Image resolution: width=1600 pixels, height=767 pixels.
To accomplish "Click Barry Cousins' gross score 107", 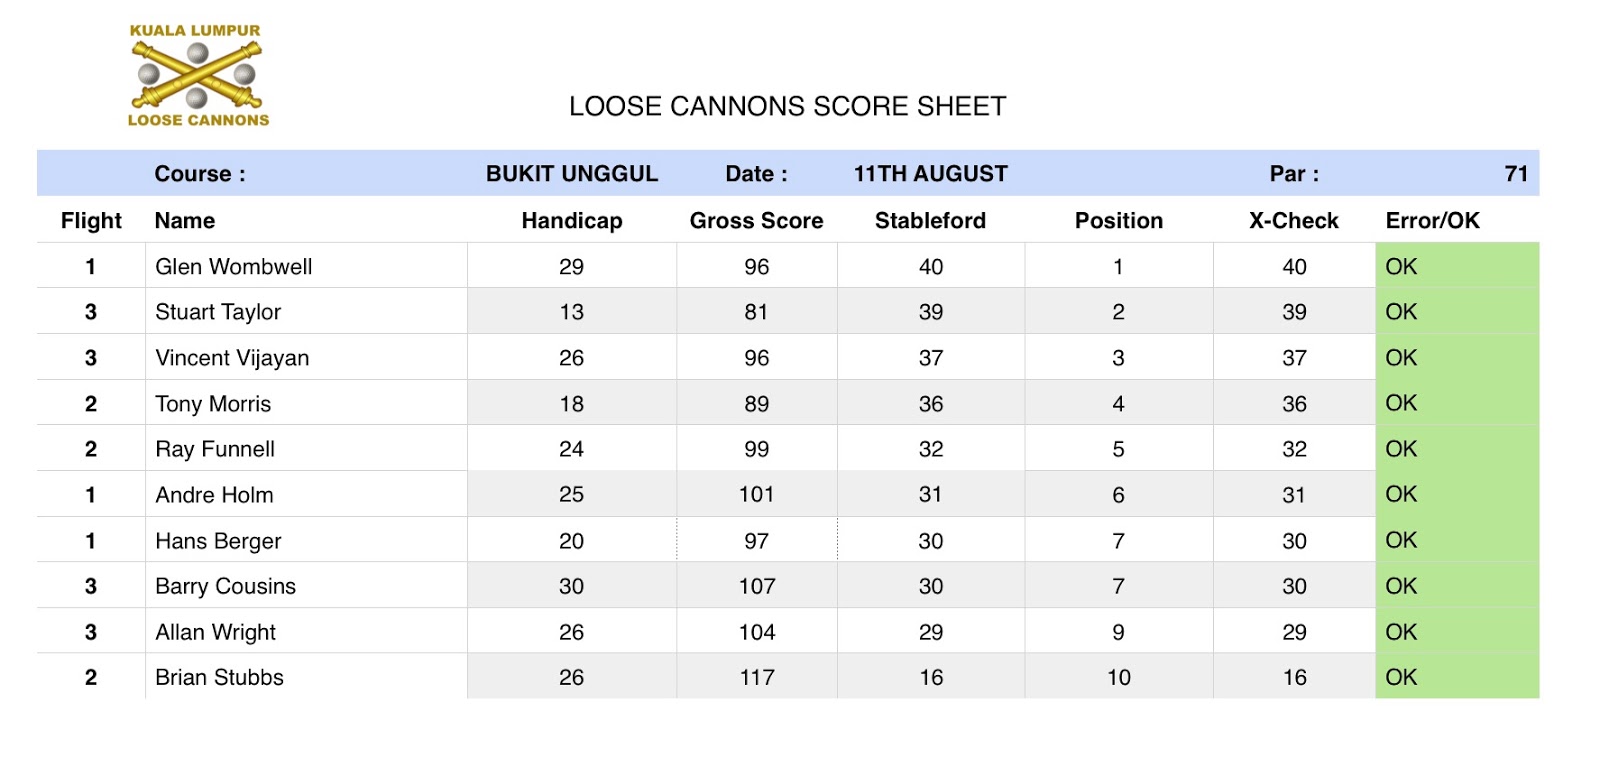I will click(x=756, y=587).
